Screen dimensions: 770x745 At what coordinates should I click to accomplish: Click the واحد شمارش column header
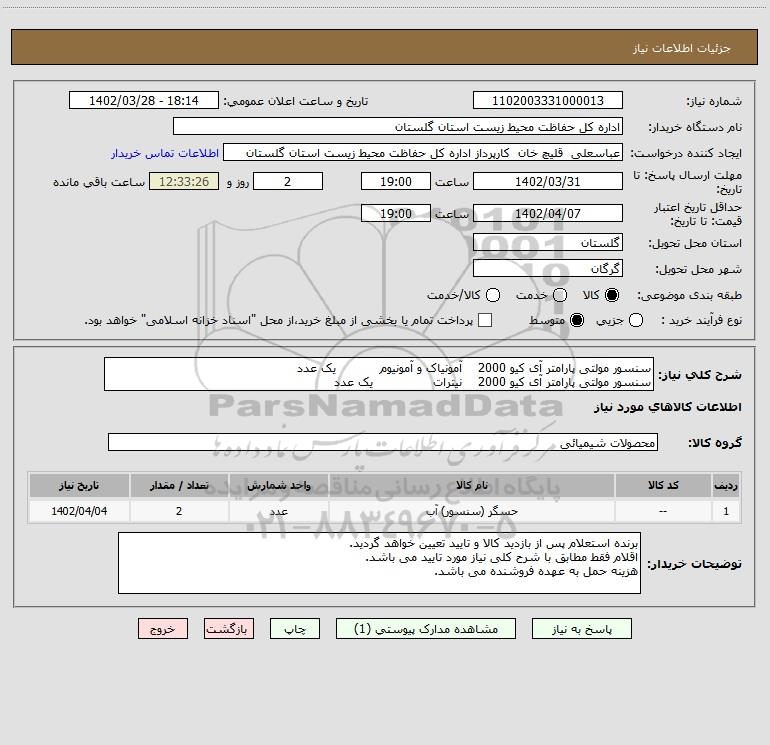point(278,486)
